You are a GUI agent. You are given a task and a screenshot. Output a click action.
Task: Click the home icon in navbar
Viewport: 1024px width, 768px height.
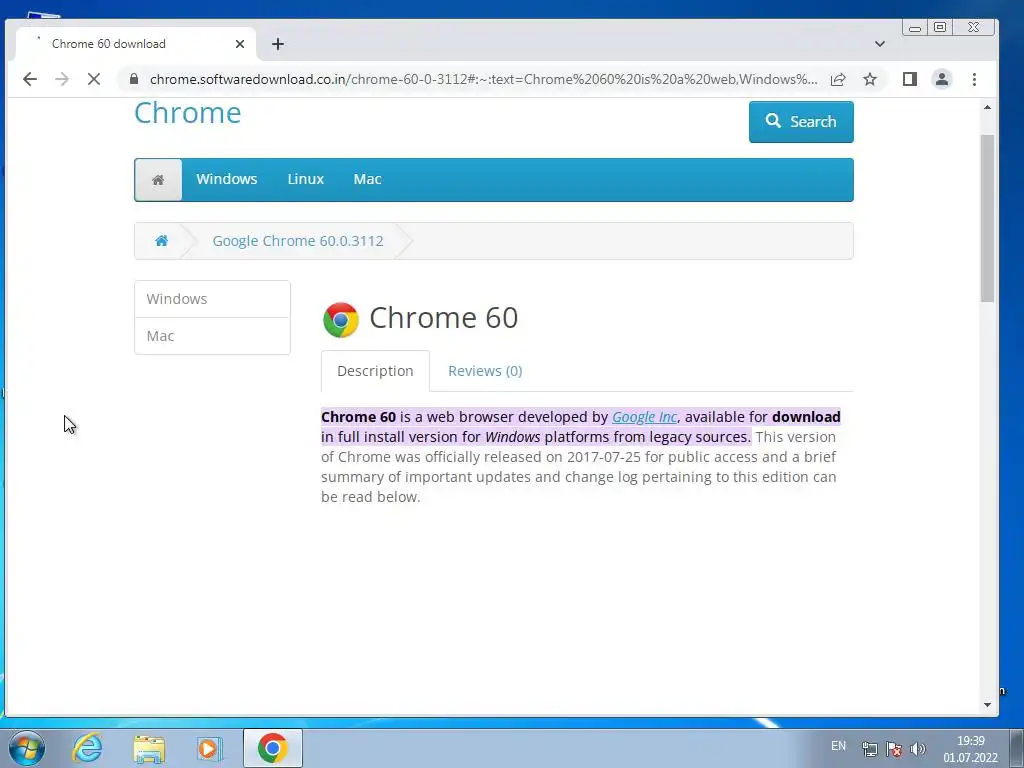pyautogui.click(x=158, y=180)
